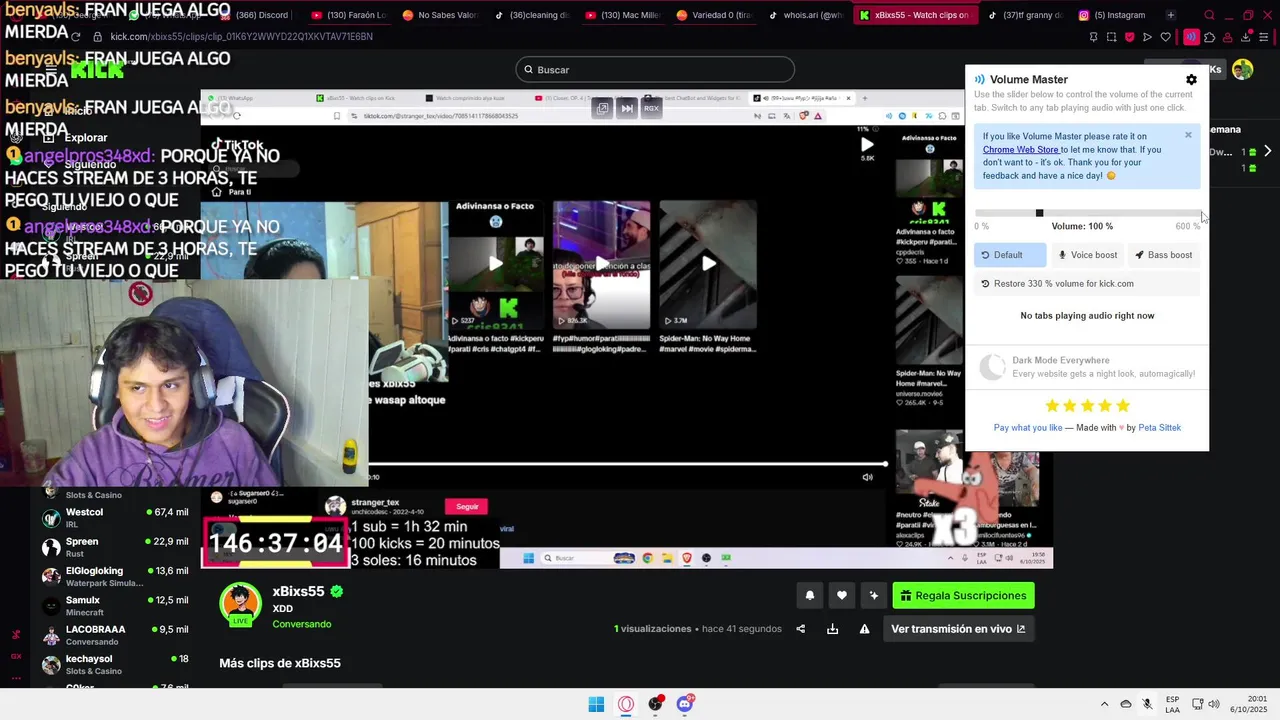Restore 330 % volume for kick.com
Viewport: 1280px width, 720px height.
[x=1086, y=284]
